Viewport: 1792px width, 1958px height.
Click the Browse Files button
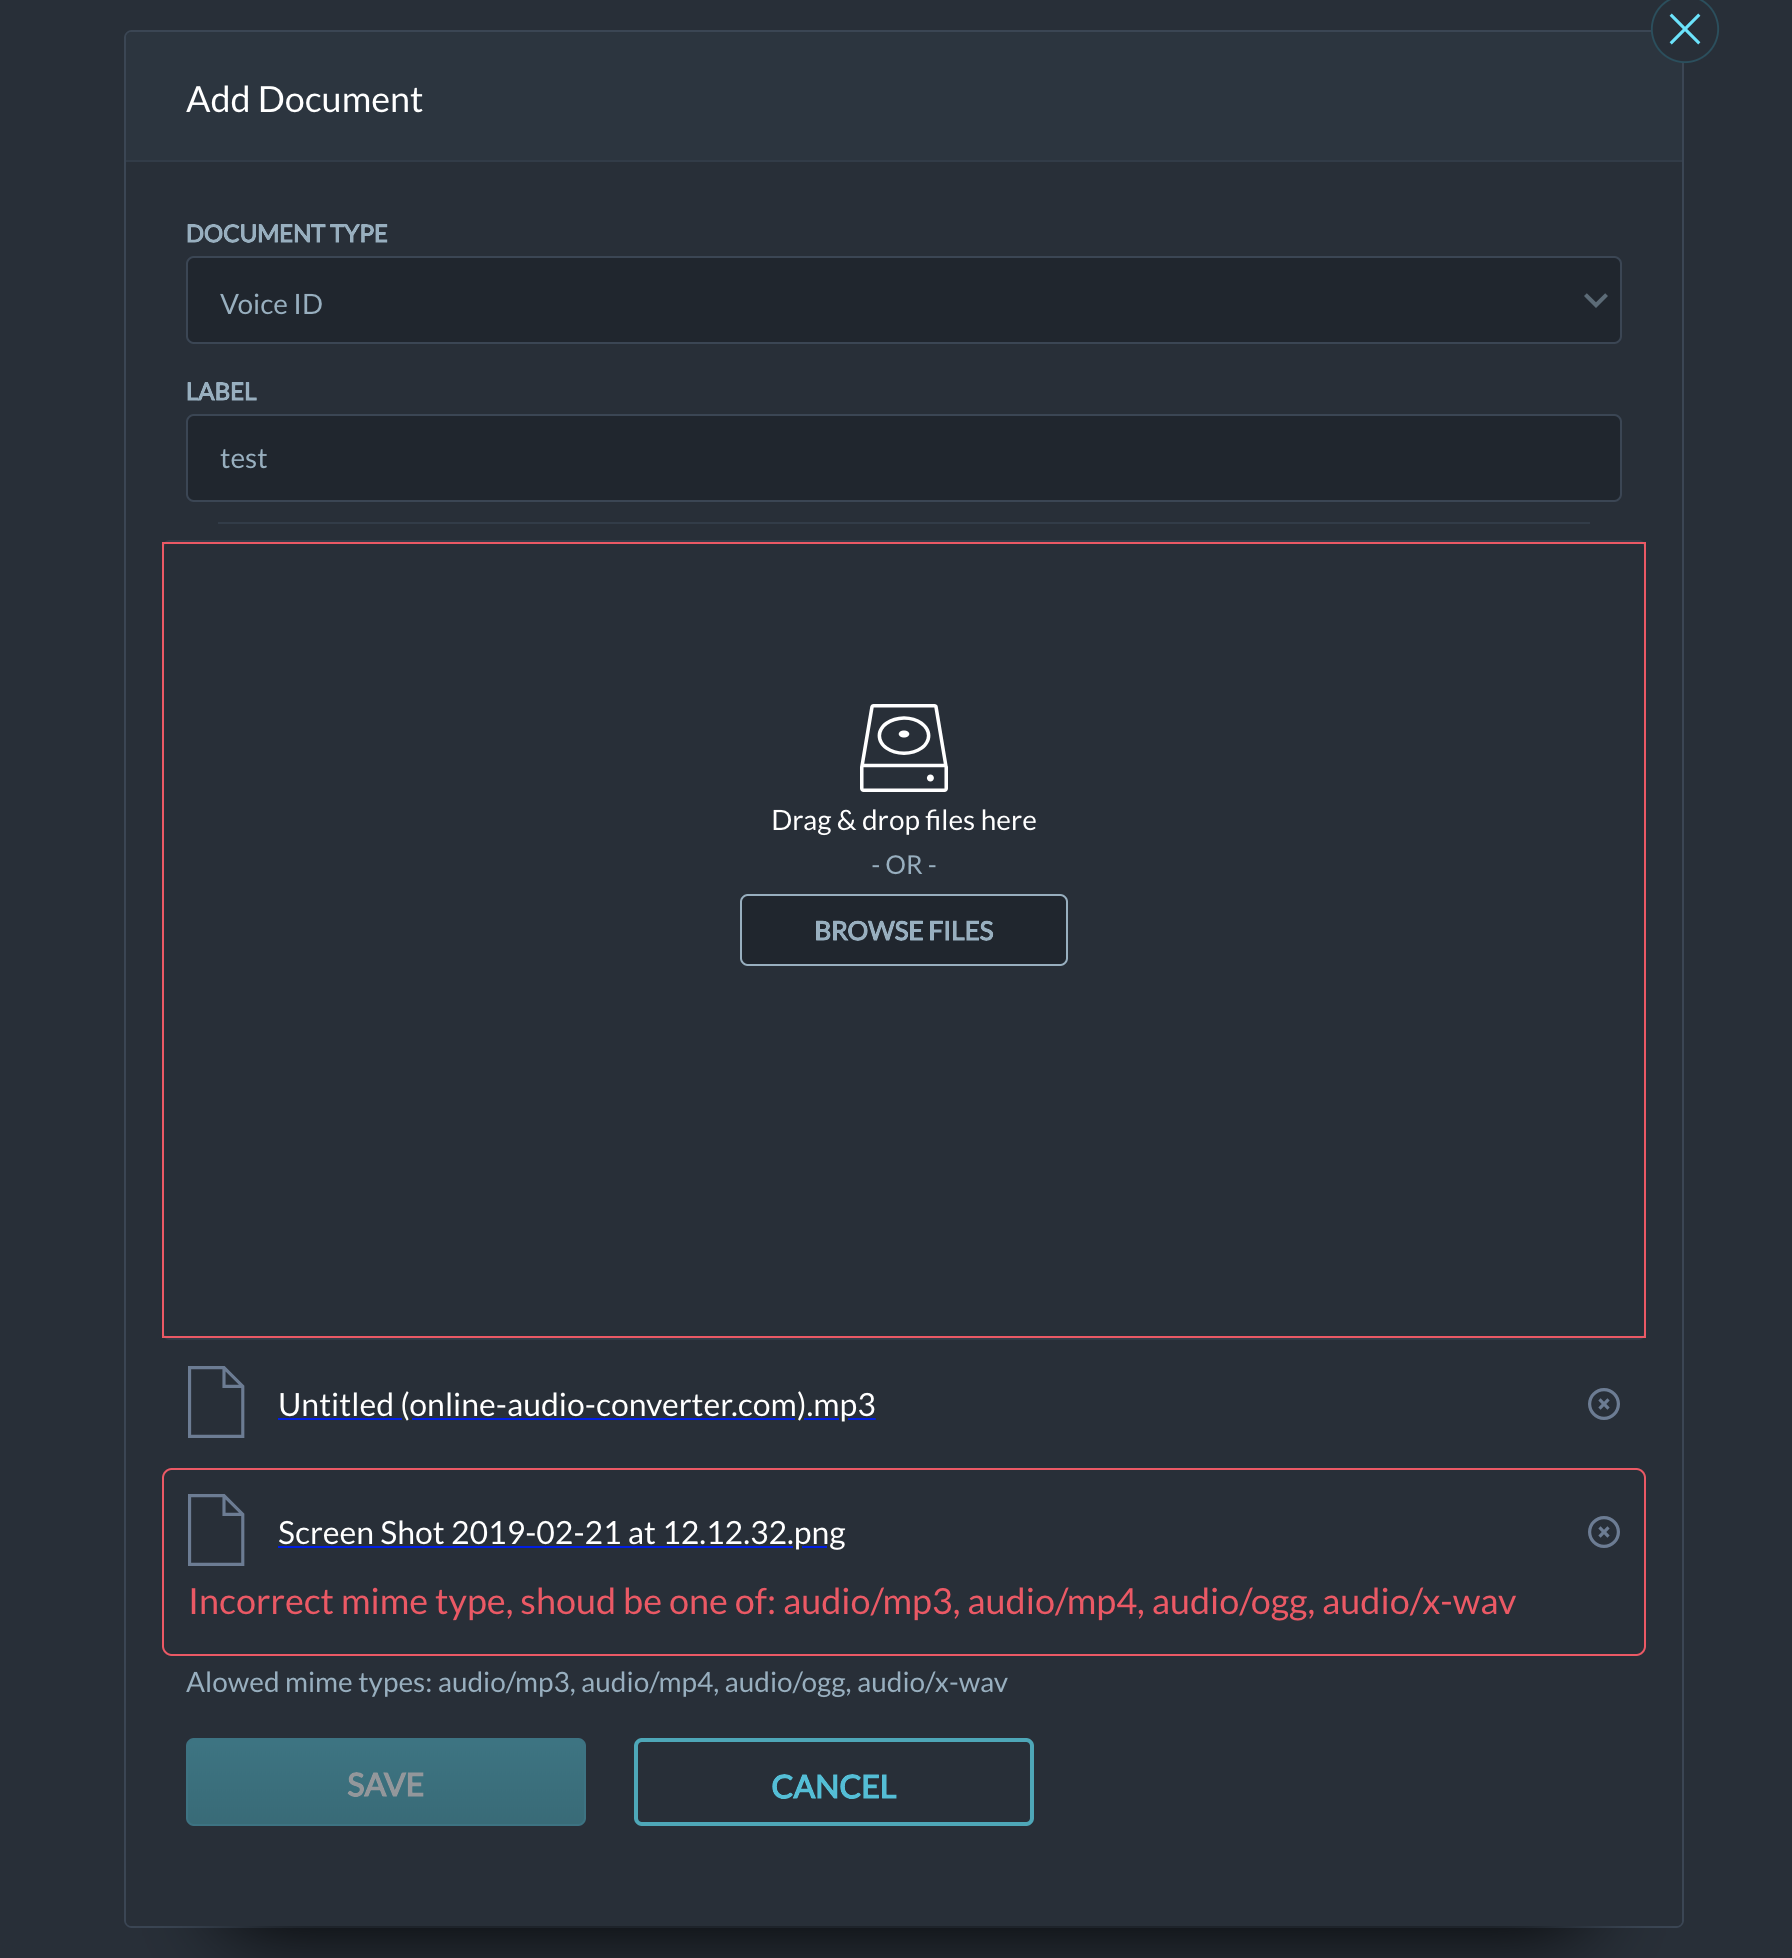click(903, 931)
